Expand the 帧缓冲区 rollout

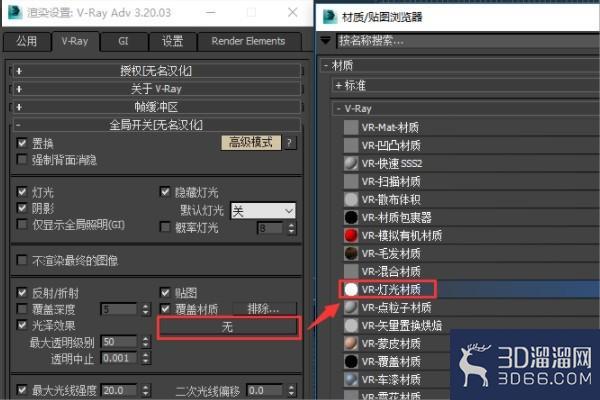(x=157, y=107)
